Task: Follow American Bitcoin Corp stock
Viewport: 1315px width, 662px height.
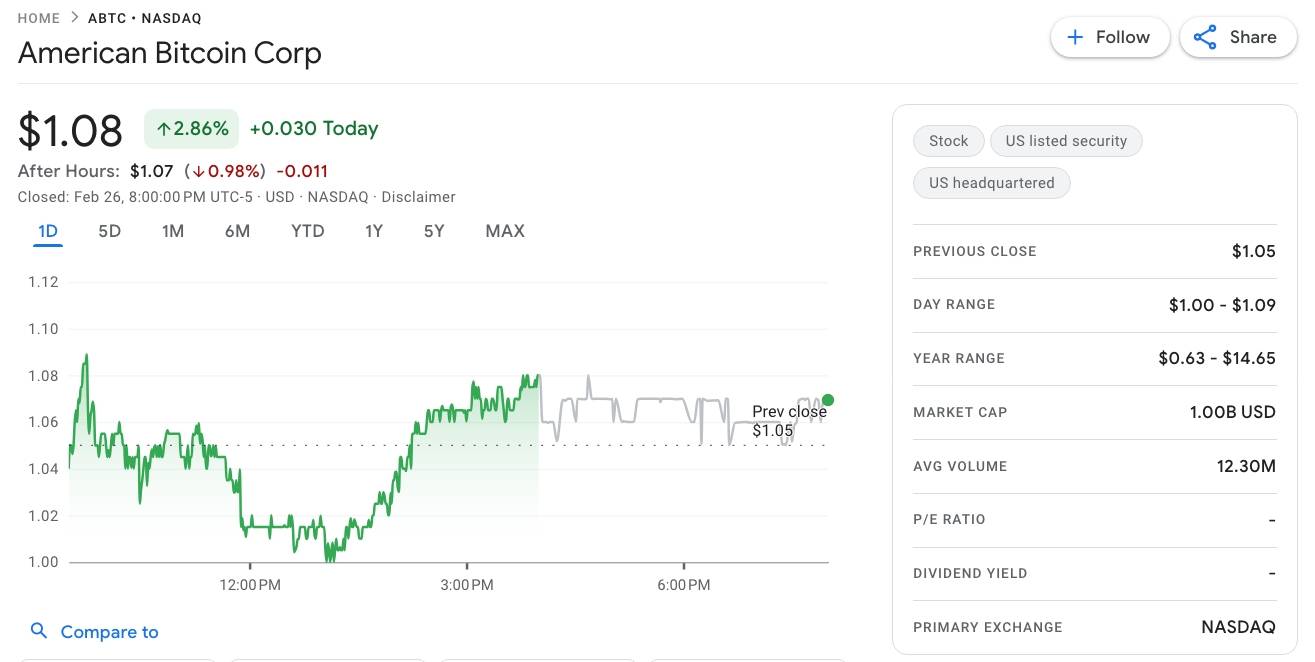Action: pos(1110,36)
